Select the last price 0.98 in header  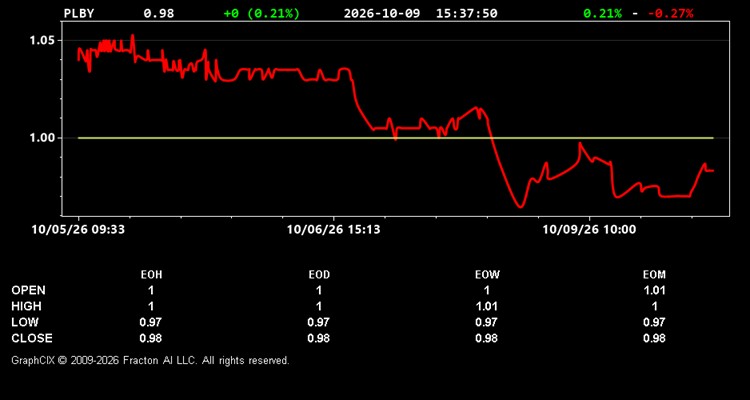pos(159,13)
